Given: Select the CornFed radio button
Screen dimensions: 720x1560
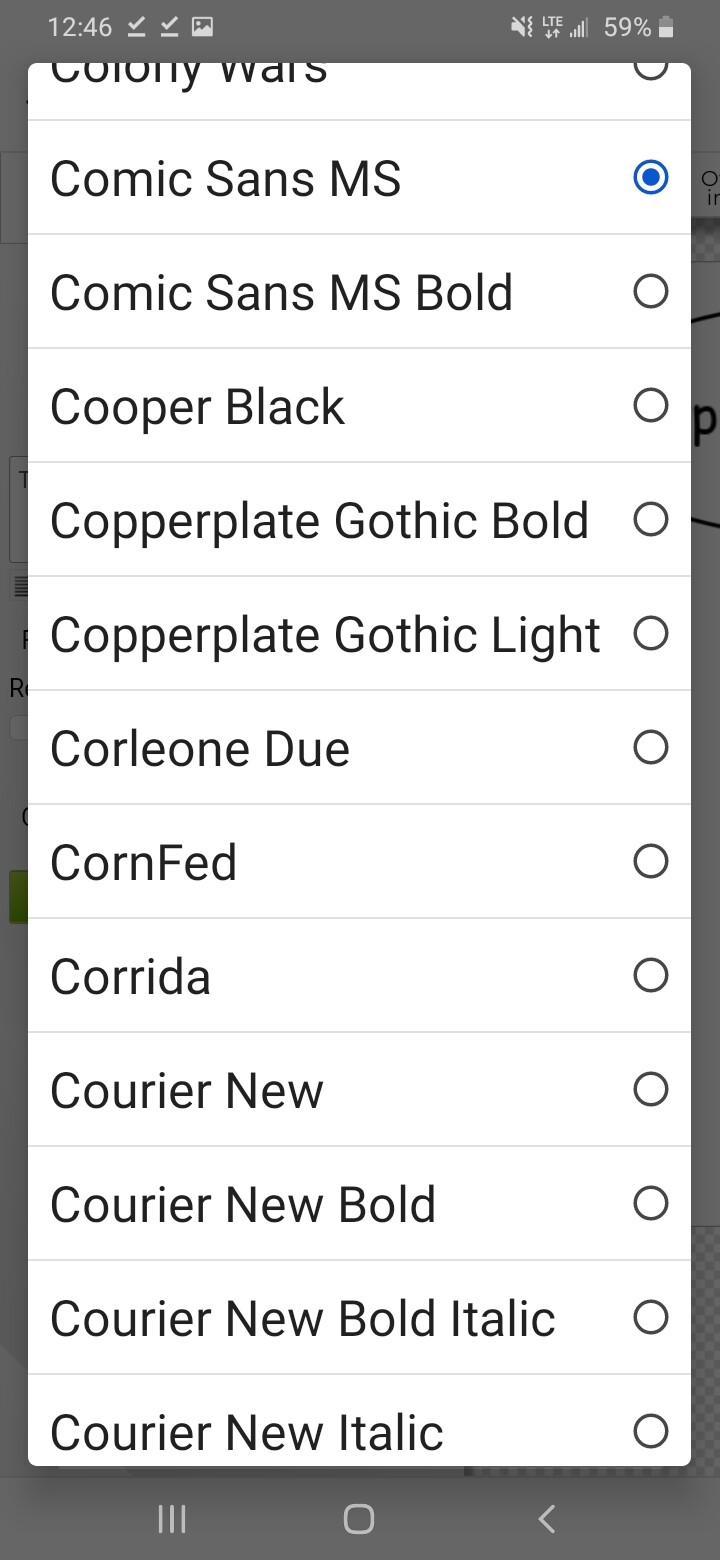Looking at the screenshot, I should click(650, 862).
